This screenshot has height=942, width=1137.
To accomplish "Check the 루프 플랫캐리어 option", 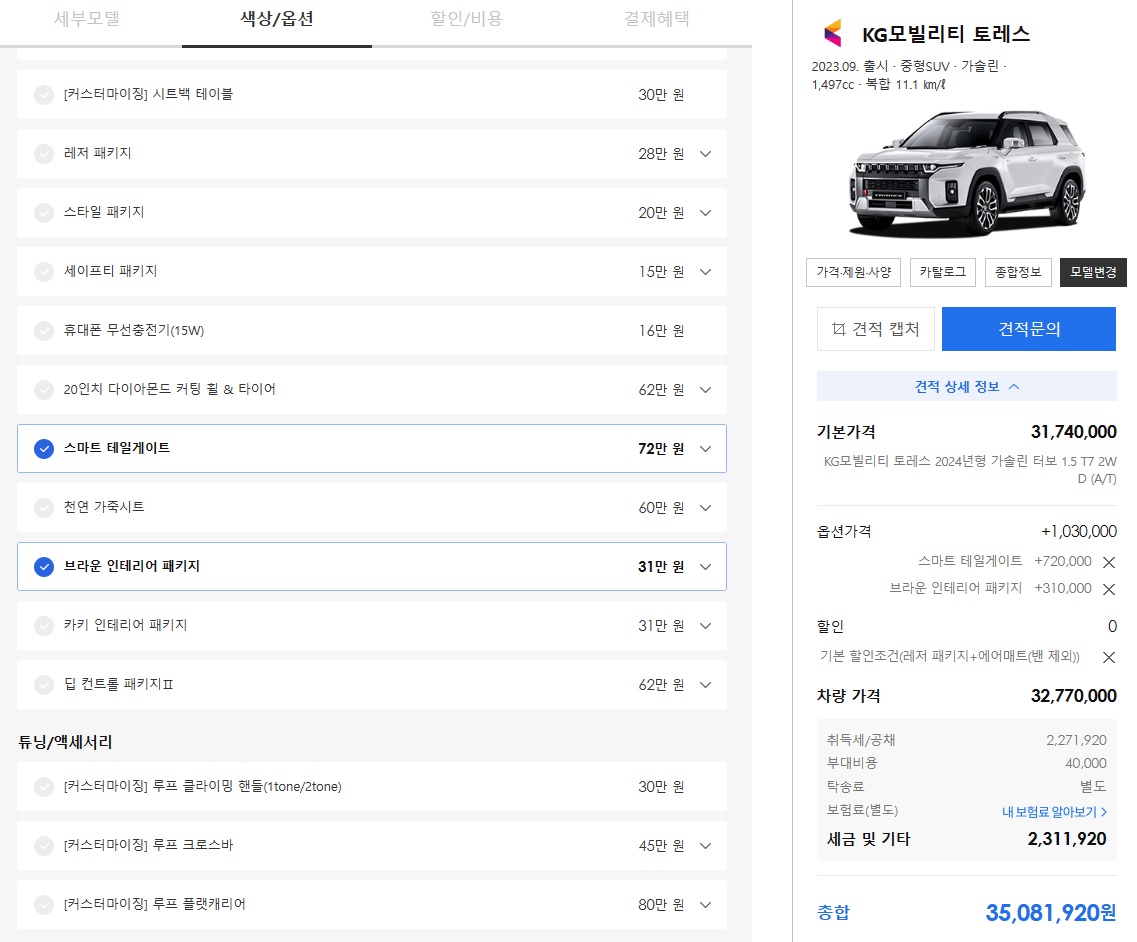I will [x=44, y=904].
